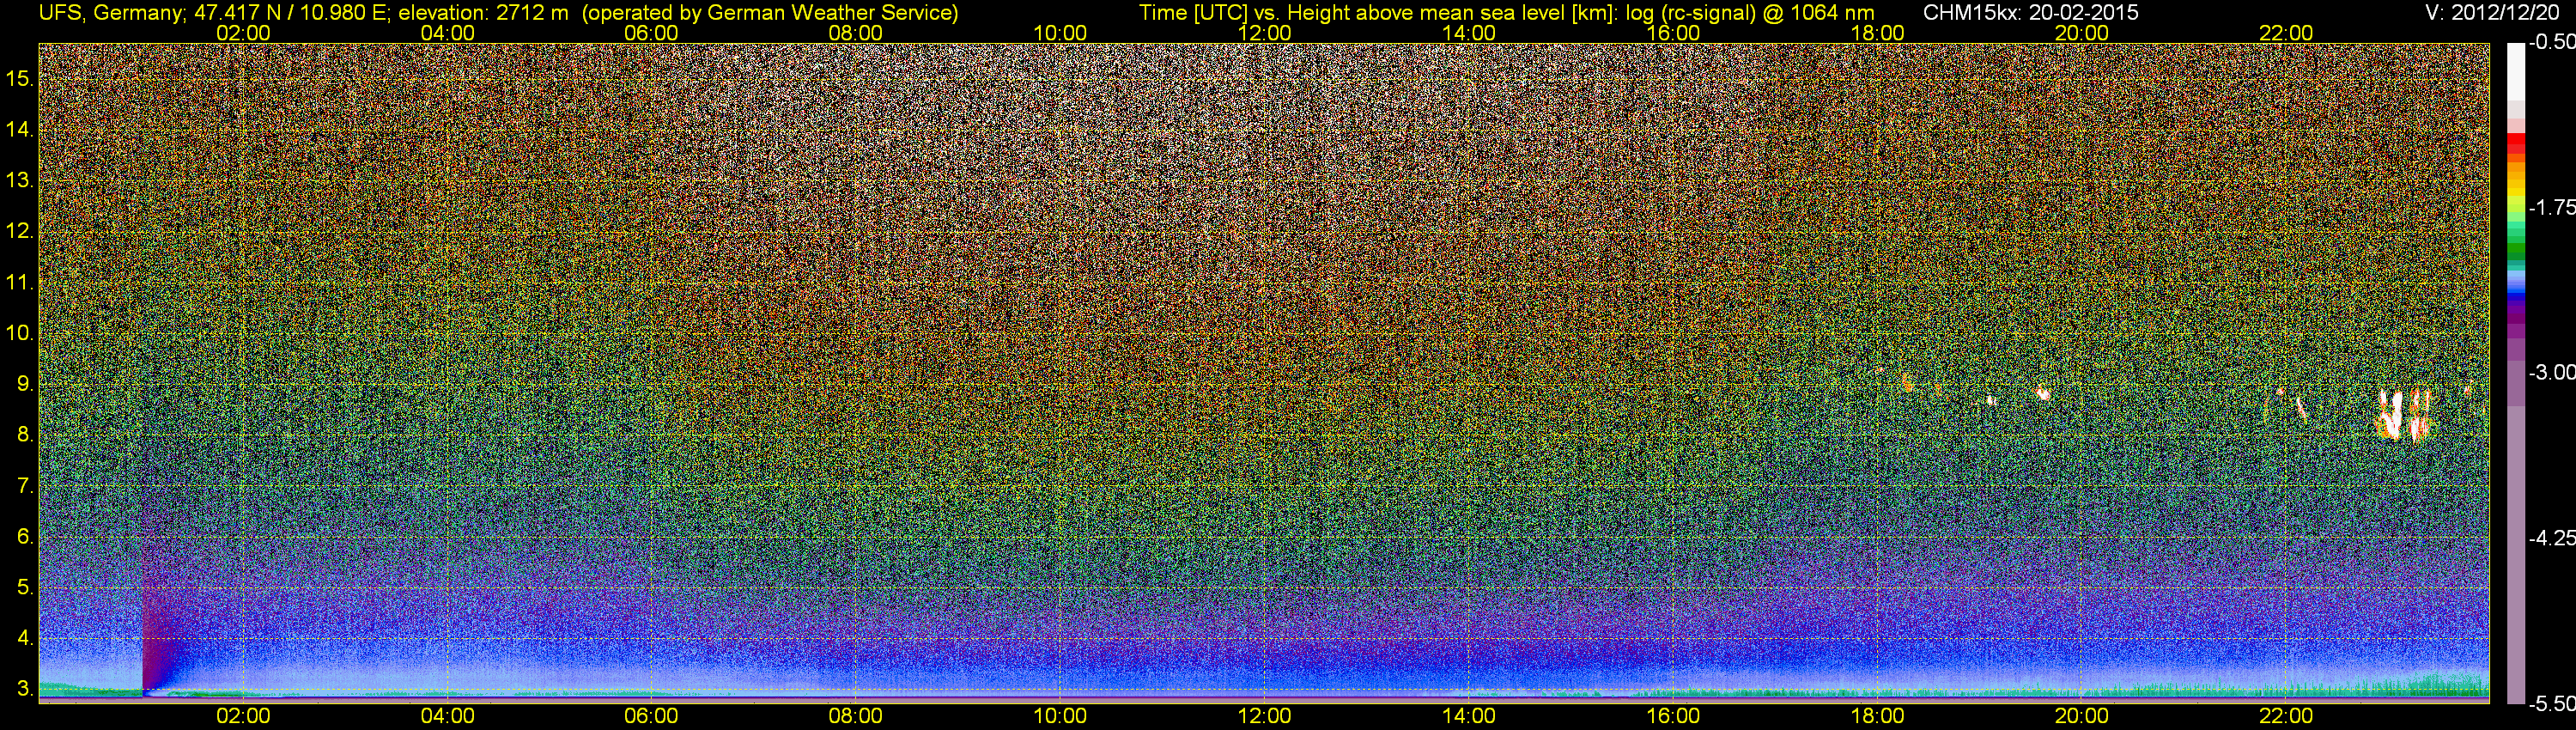
Task: Click the height axis label '13.'
Action: 20,180
